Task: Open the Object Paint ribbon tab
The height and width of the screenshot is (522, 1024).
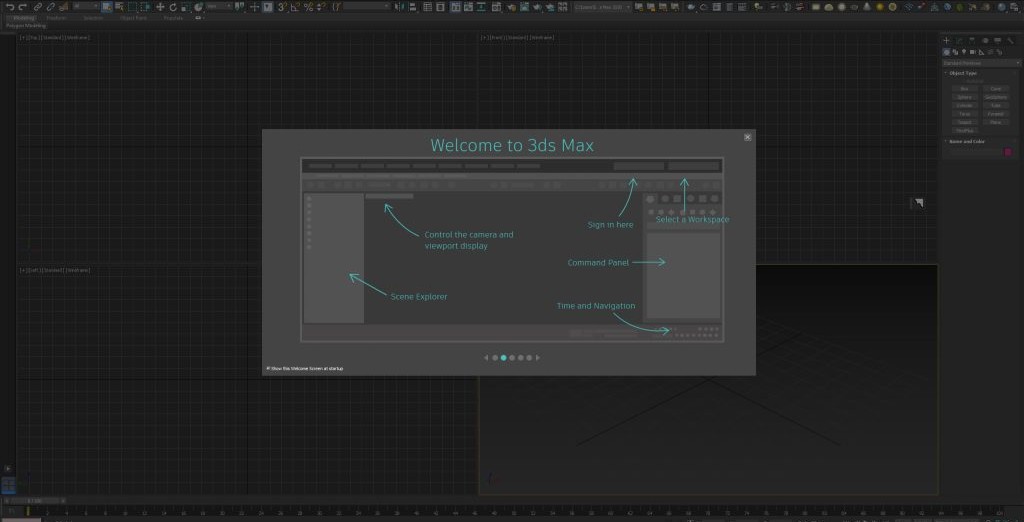Action: [x=133, y=18]
